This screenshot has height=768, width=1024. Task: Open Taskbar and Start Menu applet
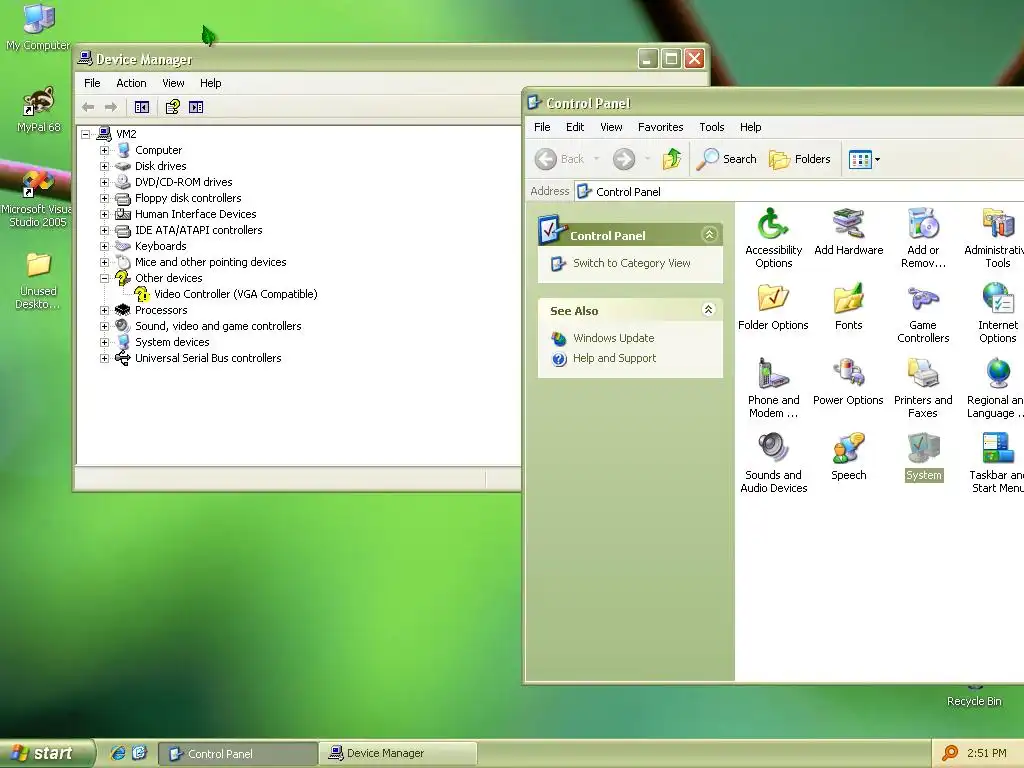pyautogui.click(x=997, y=463)
